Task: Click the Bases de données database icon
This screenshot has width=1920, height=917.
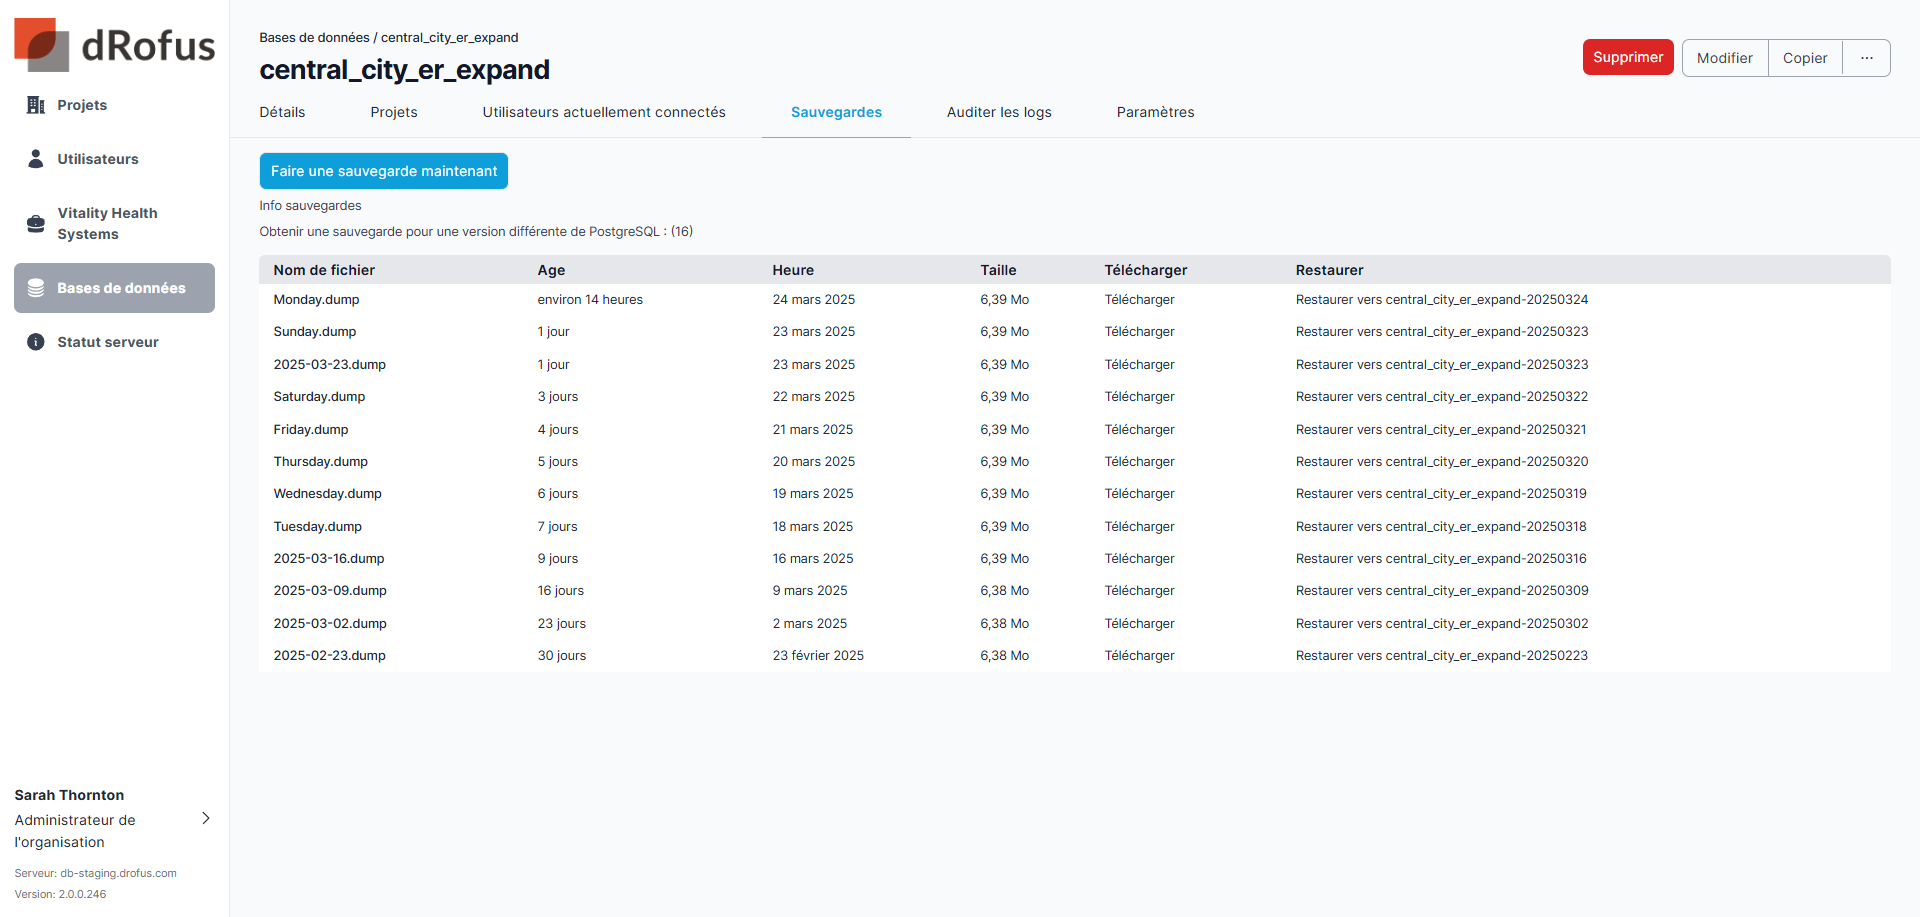Action: point(36,288)
